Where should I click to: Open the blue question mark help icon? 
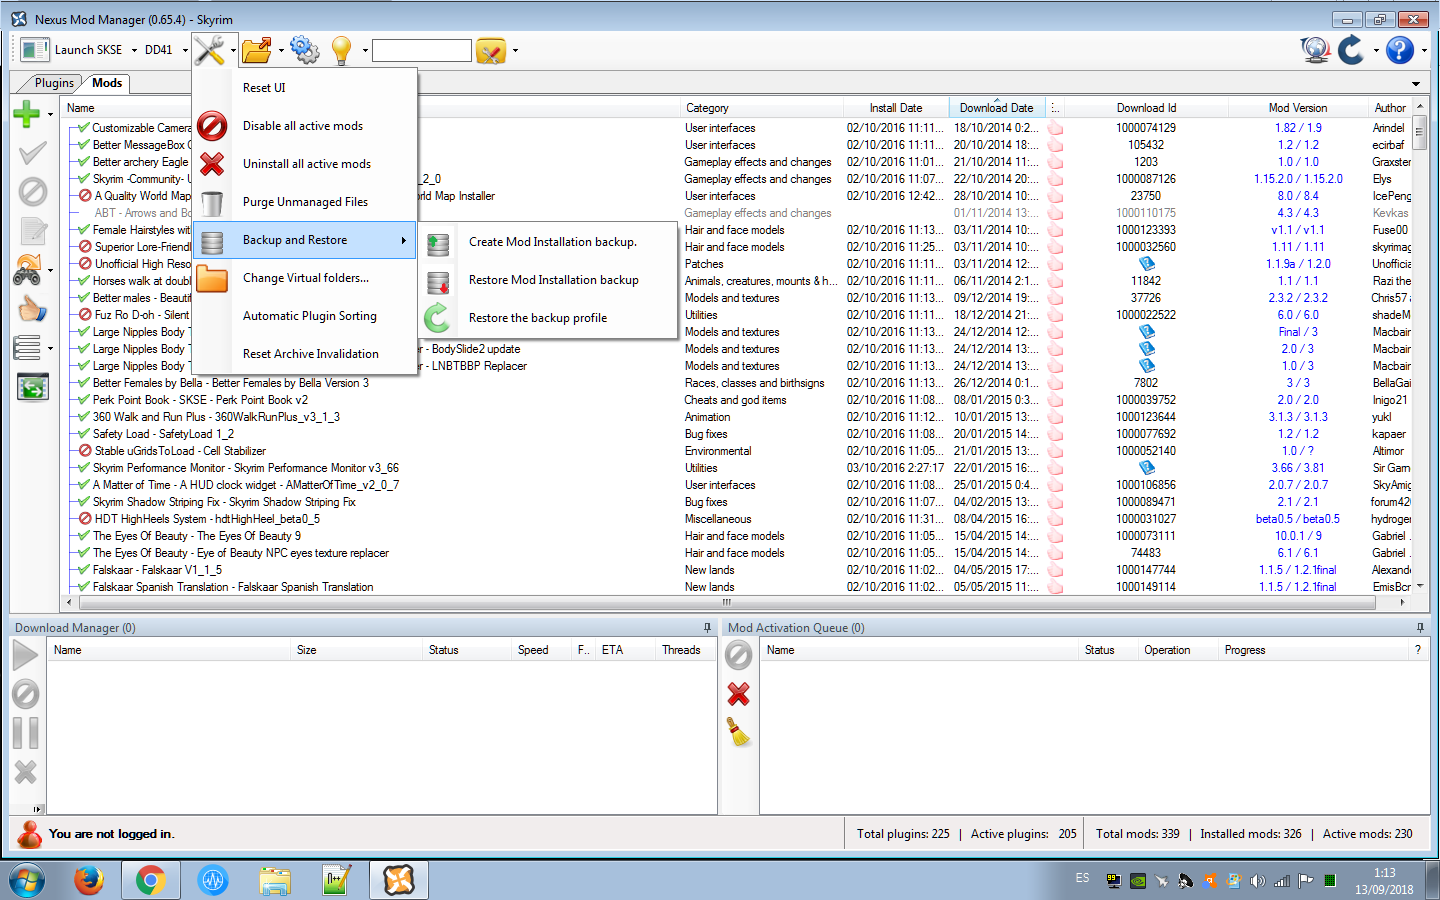tap(1400, 50)
